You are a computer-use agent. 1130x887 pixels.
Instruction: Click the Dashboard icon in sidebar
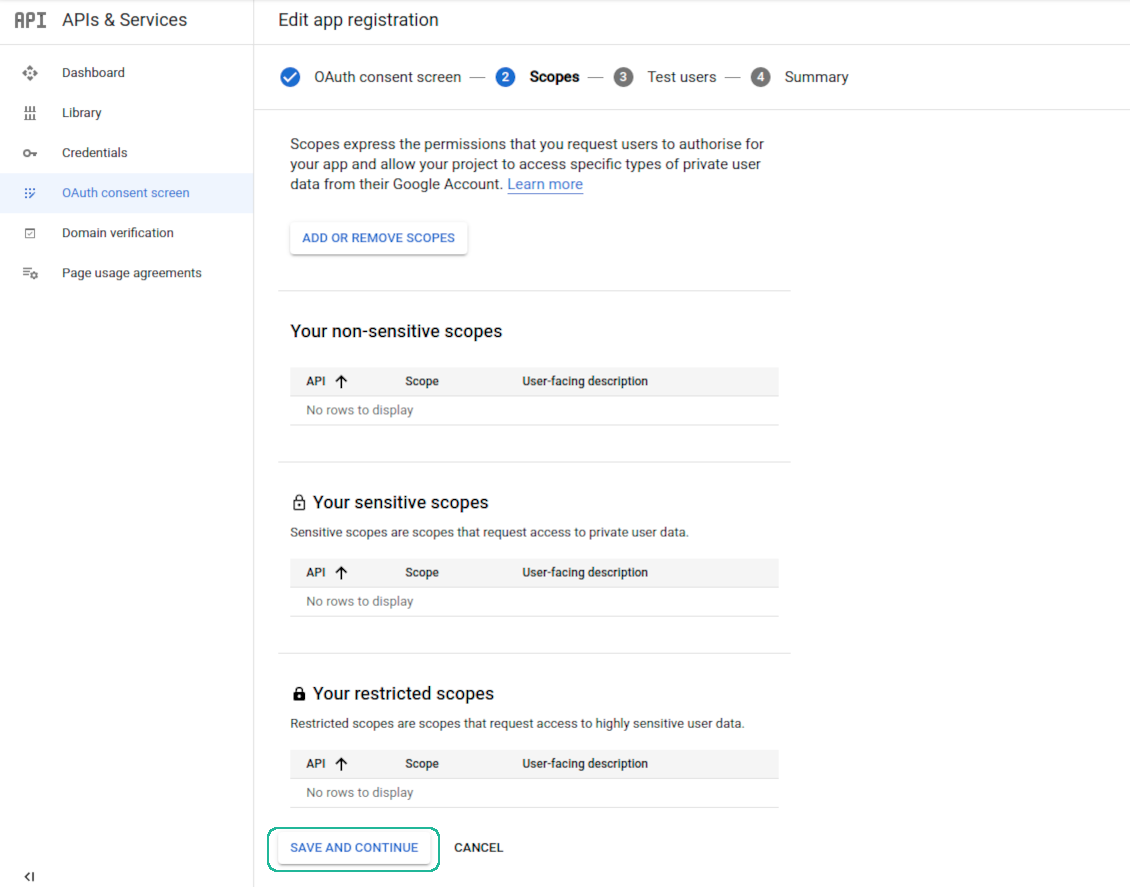point(30,73)
